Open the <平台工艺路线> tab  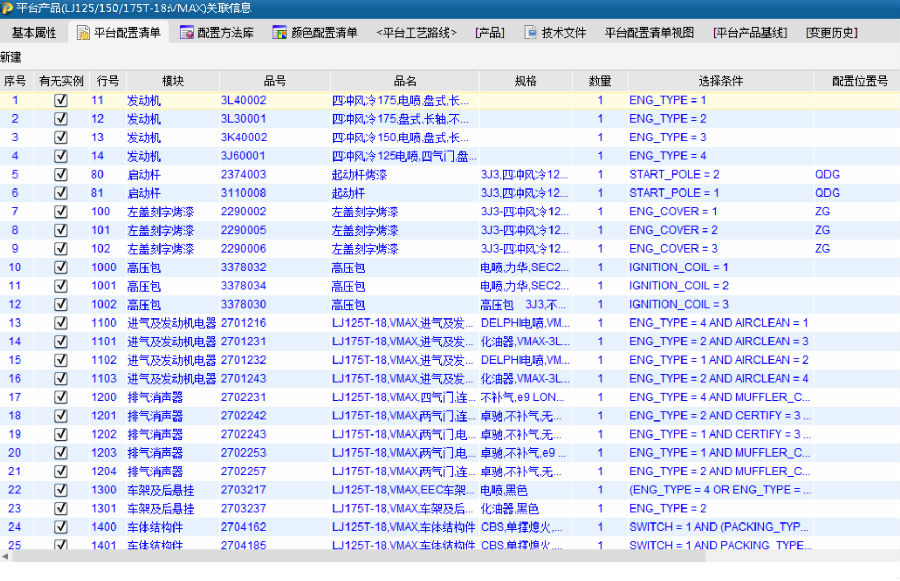(416, 33)
